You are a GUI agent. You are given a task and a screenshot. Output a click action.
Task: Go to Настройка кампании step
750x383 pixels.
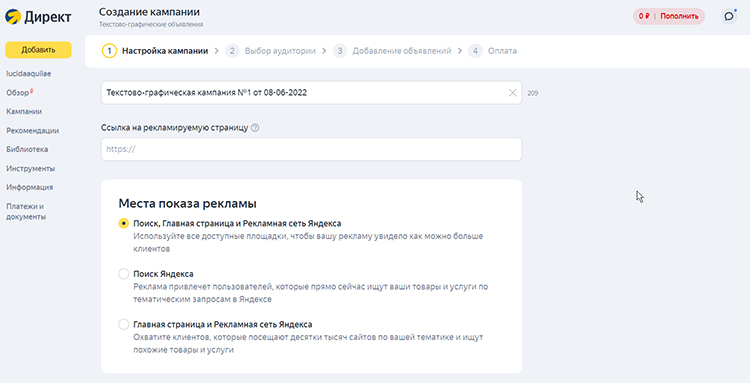pyautogui.click(x=165, y=51)
